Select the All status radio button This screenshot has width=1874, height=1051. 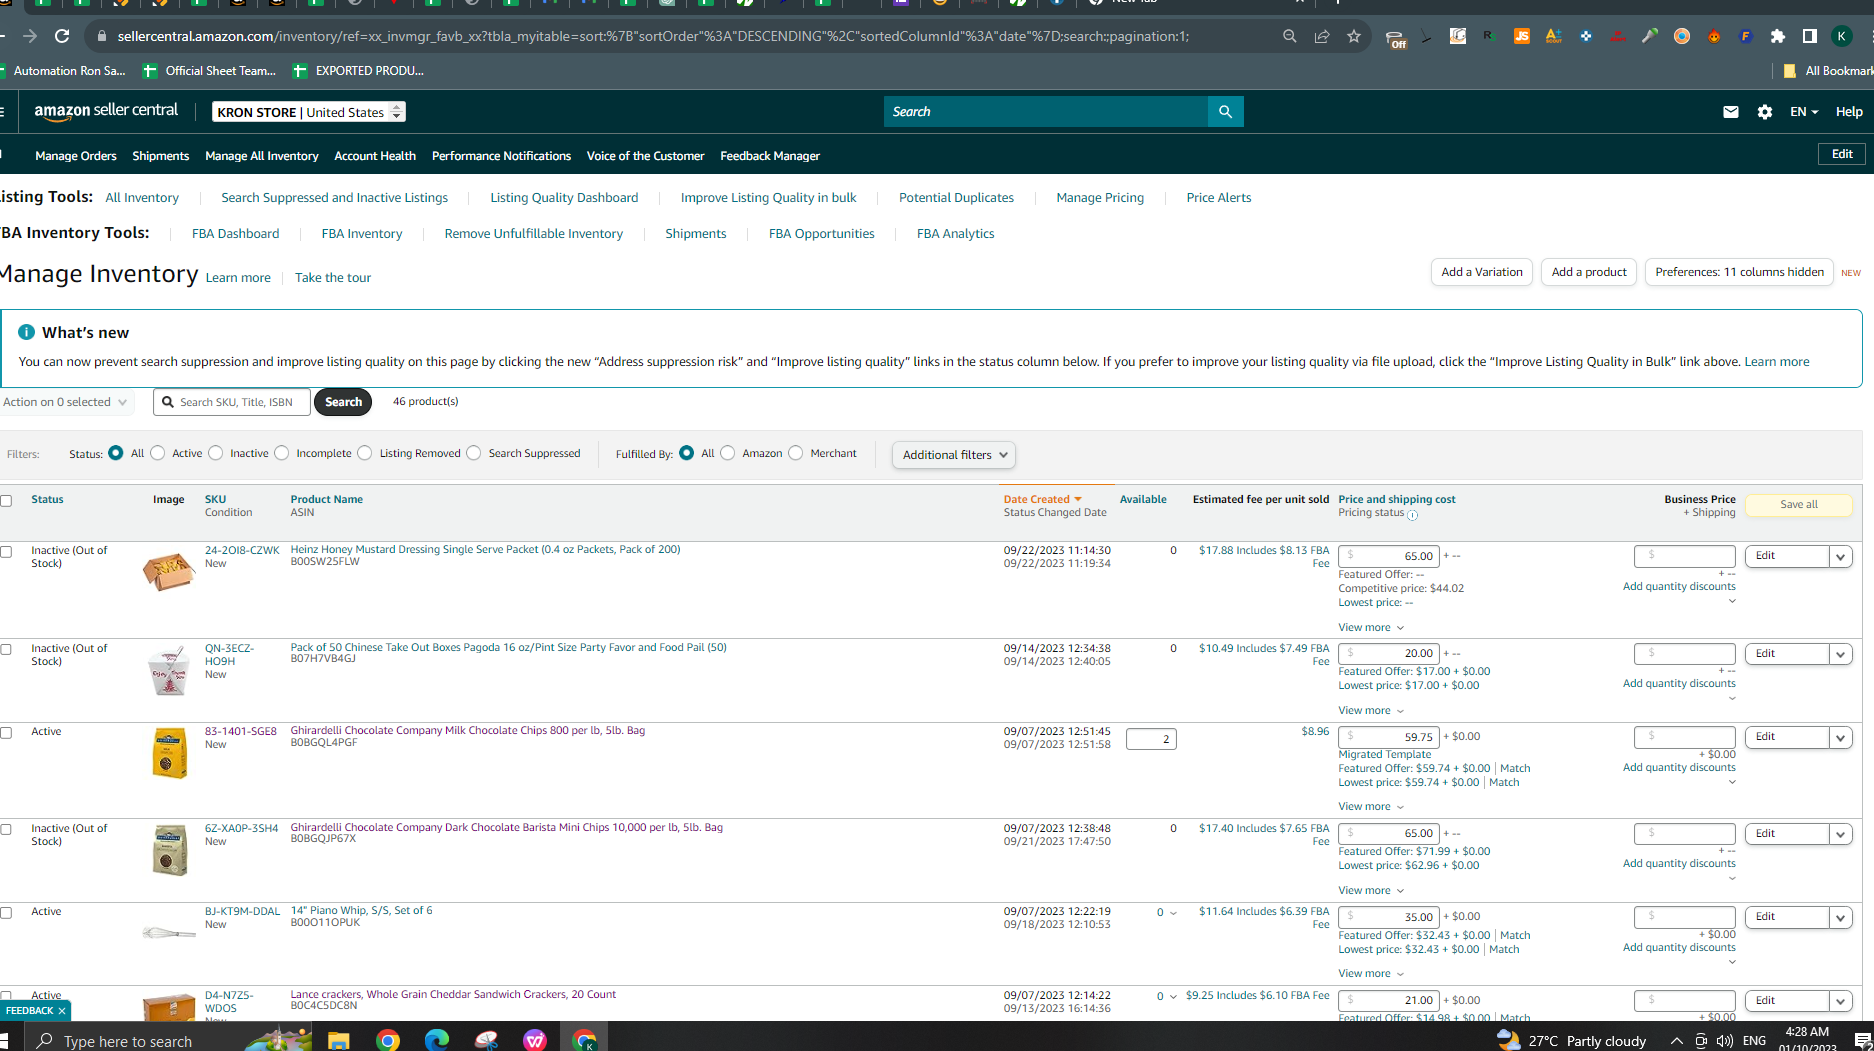tap(116, 453)
